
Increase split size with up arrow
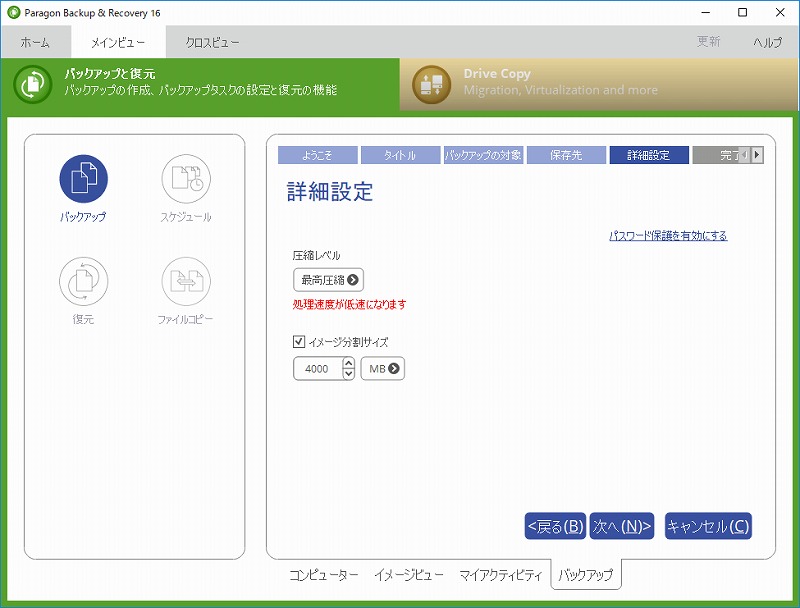click(348, 363)
